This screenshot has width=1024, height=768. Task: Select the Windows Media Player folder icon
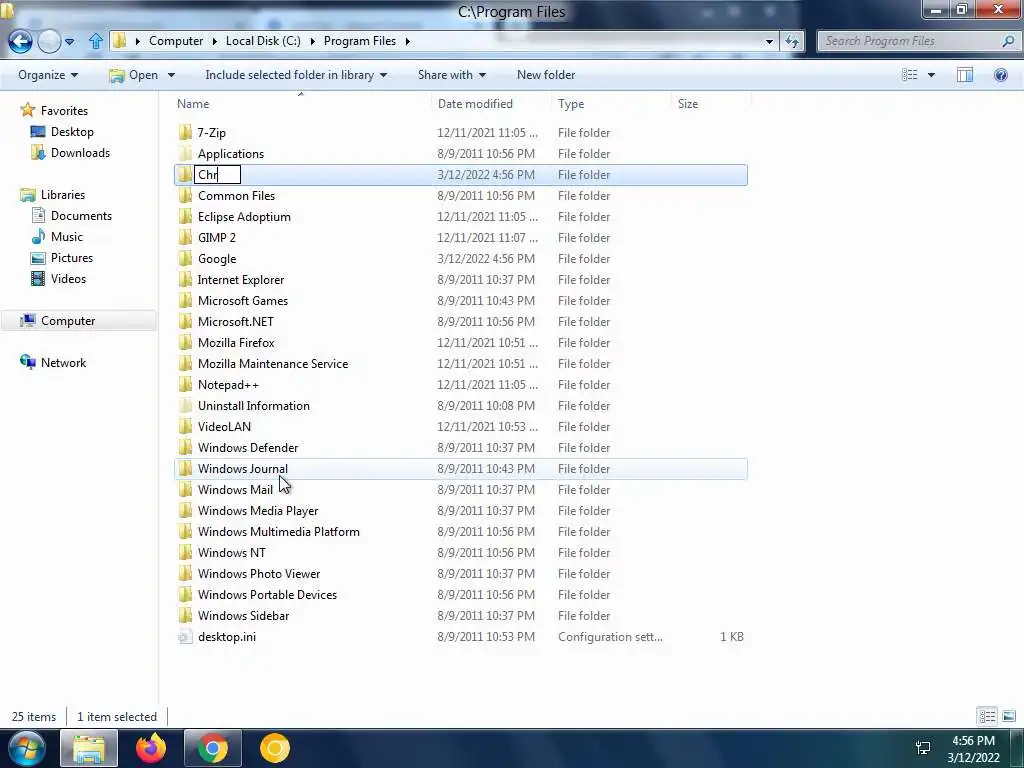185,511
